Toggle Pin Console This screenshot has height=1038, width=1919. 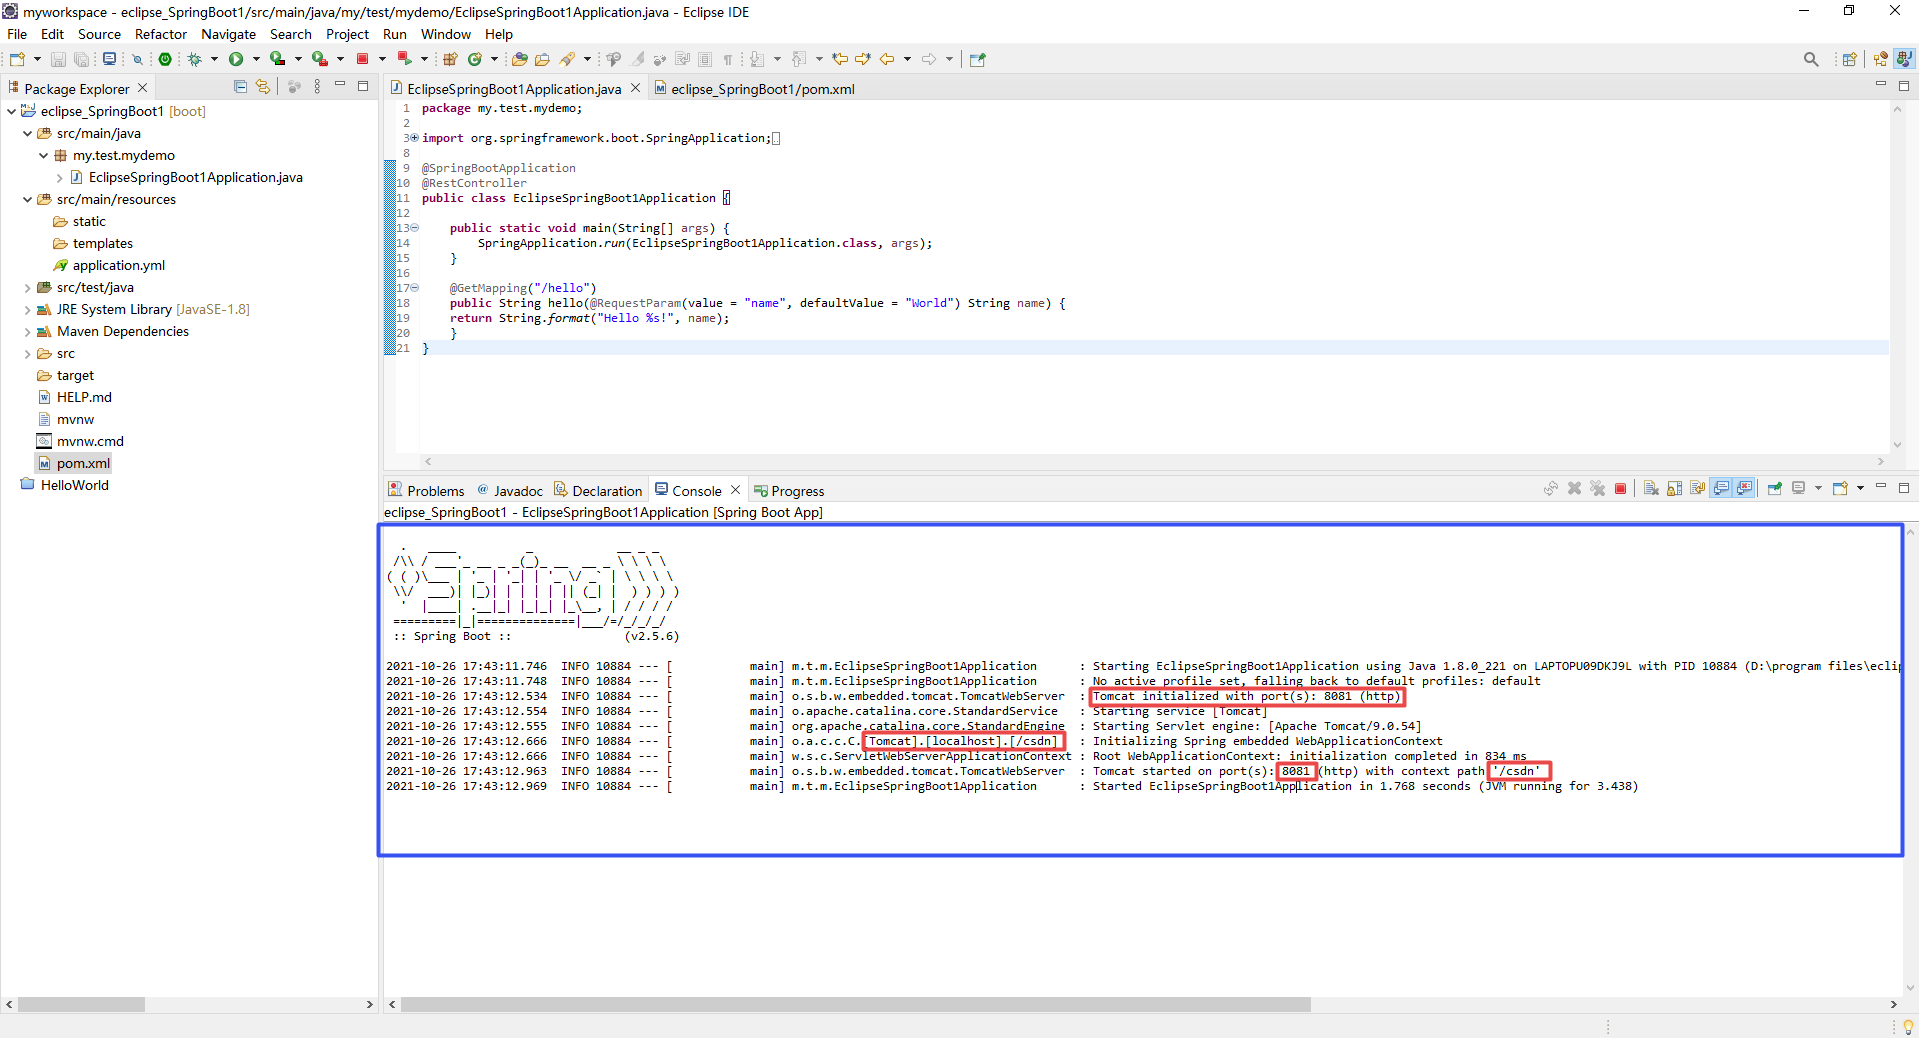(x=1775, y=489)
